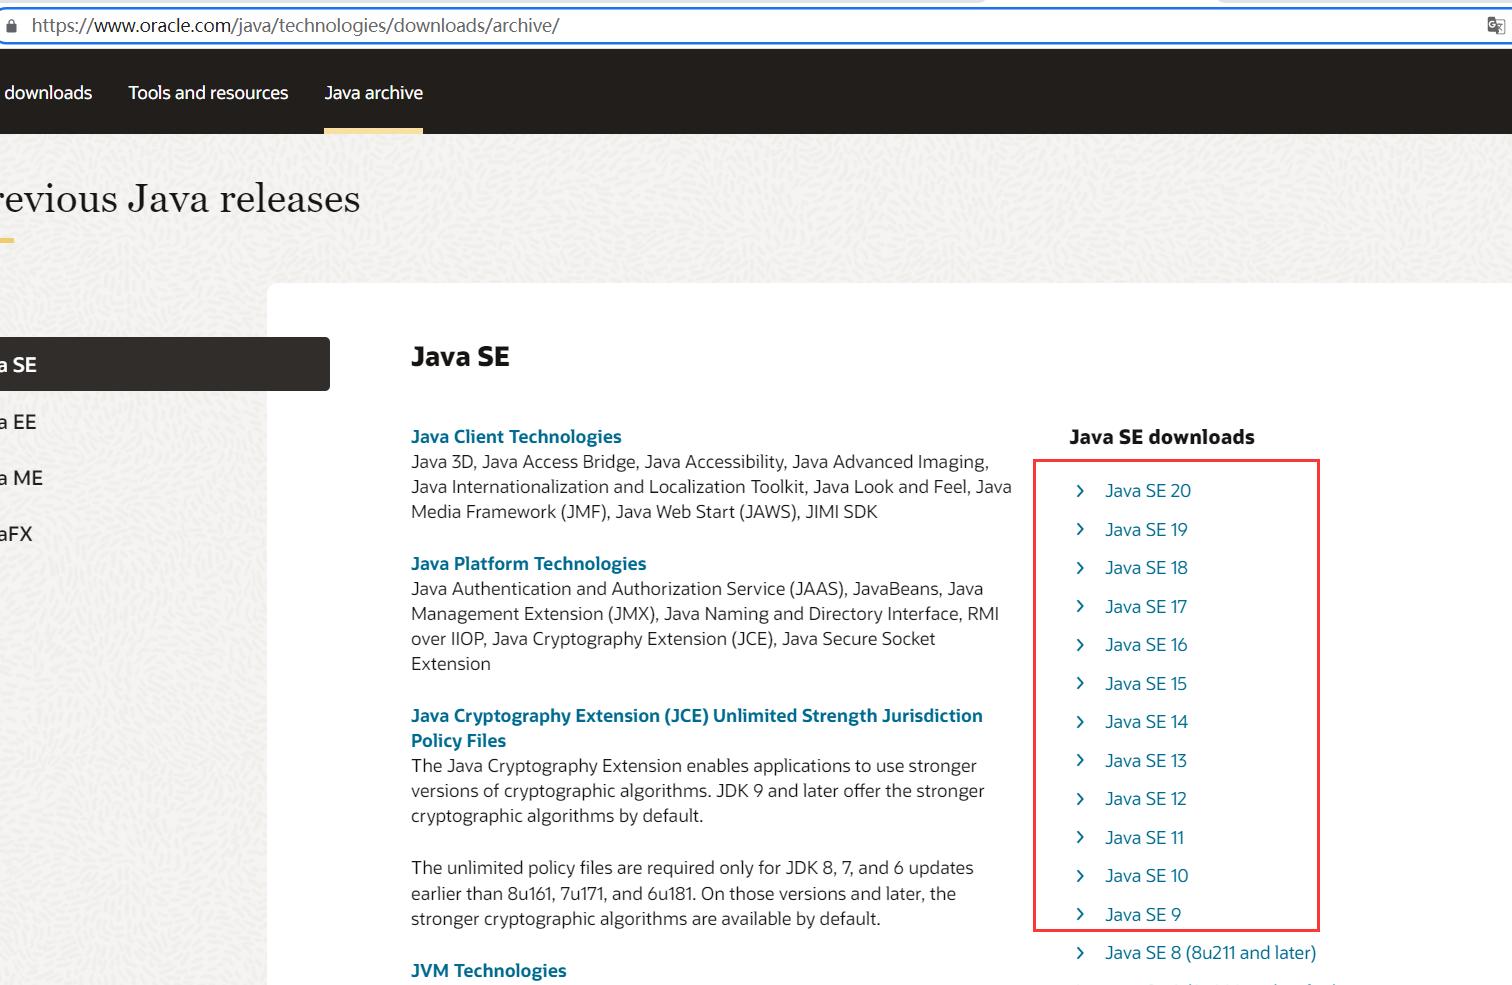Select Java ME in the sidebar
Screen dimensions: 1512x985
pos(22,478)
